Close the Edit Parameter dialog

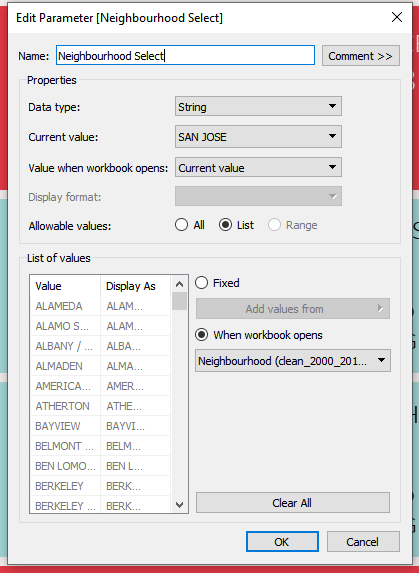[397, 17]
